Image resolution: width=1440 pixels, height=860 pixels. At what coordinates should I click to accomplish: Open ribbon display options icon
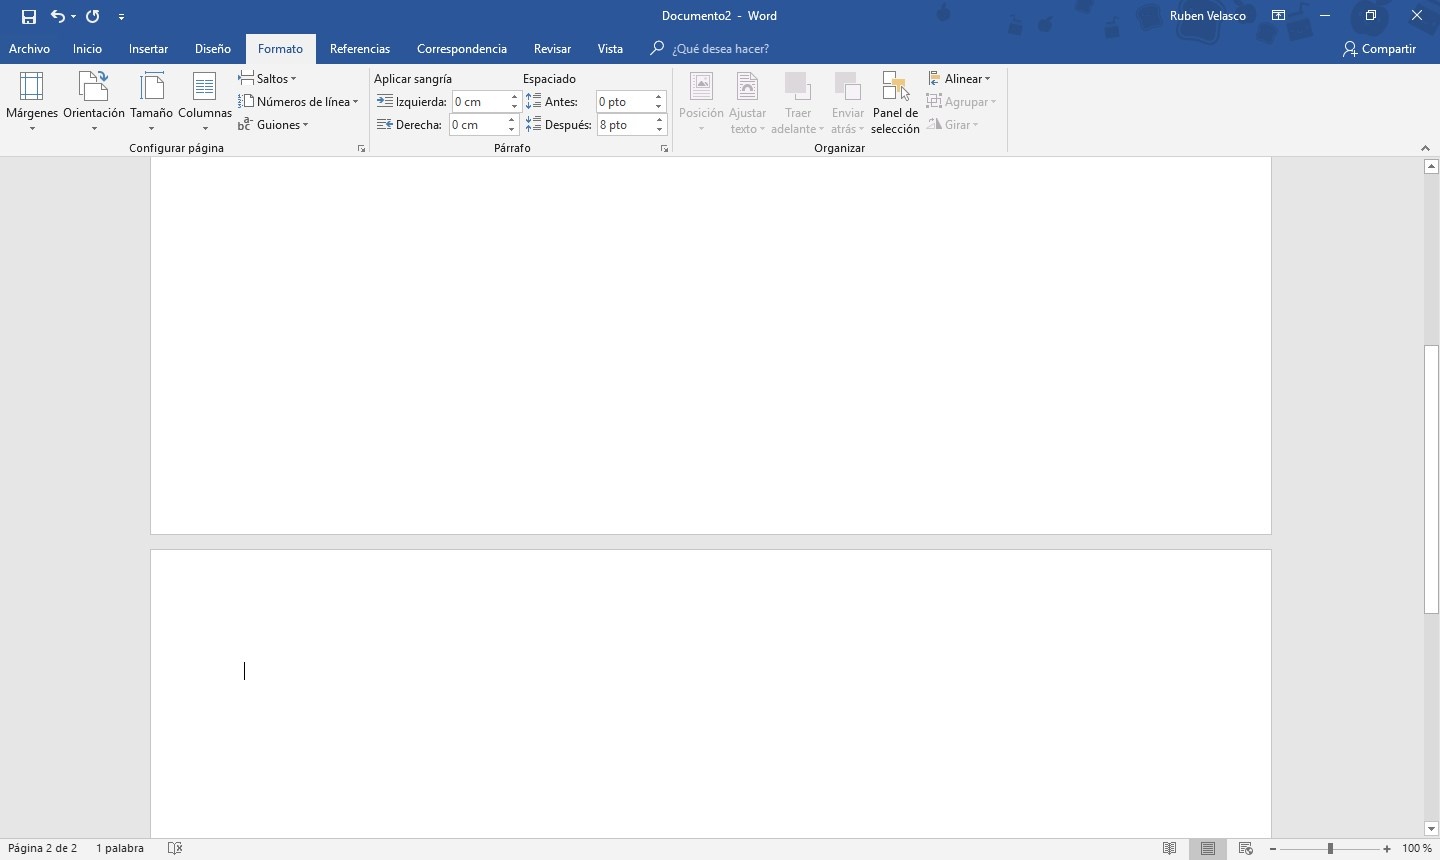[x=1278, y=16]
